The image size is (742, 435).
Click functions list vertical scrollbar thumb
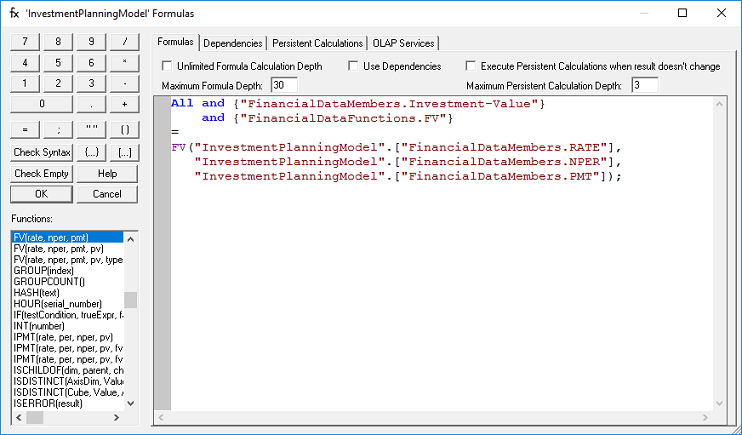coord(131,300)
